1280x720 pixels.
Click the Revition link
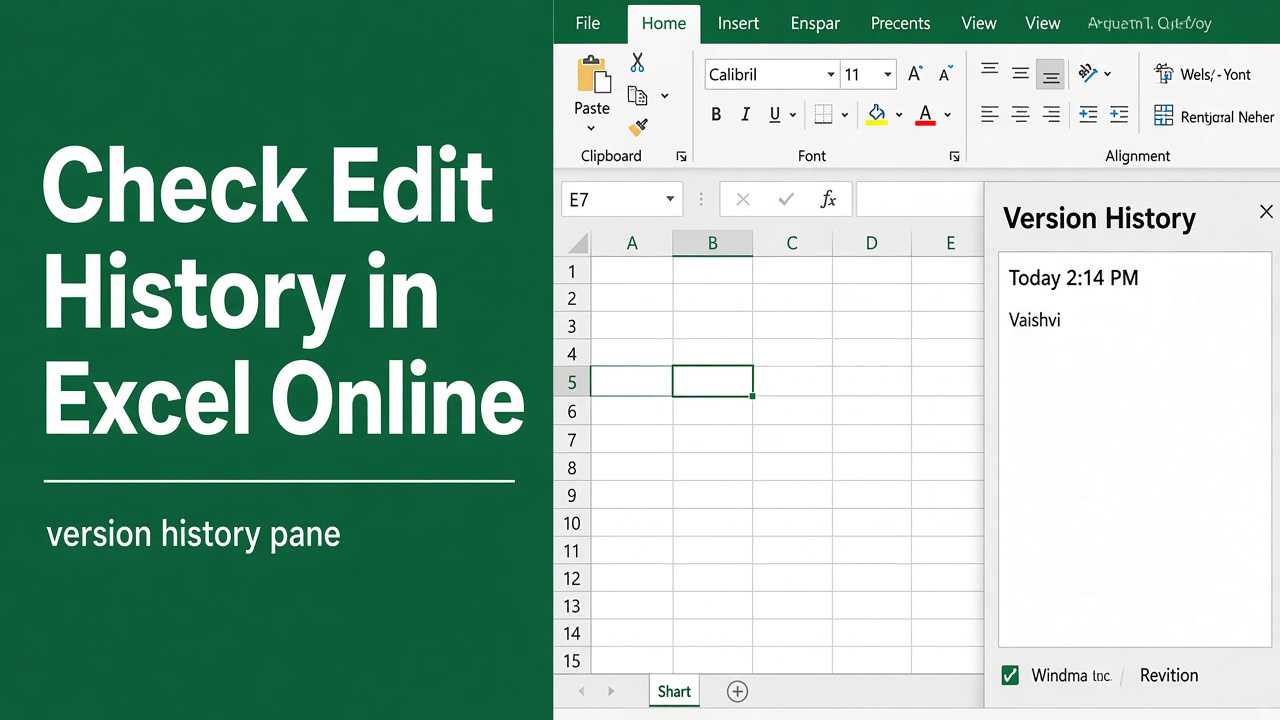(x=1168, y=675)
